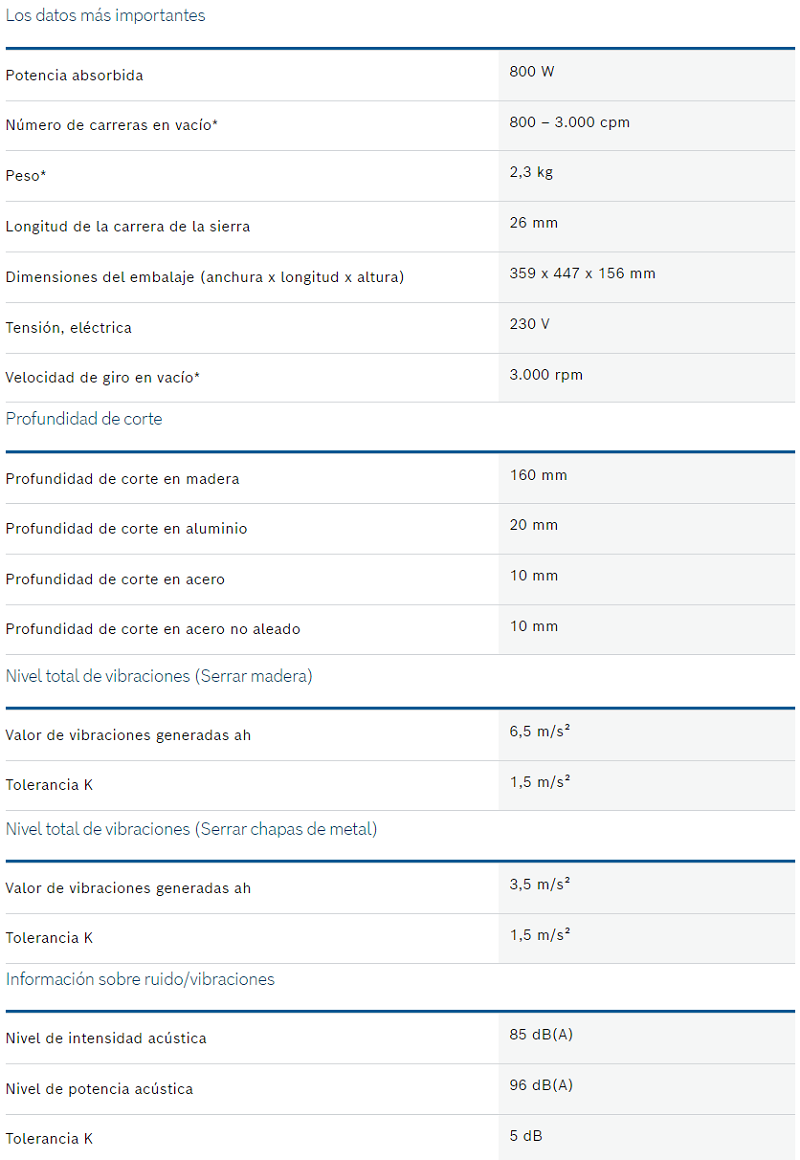Click 'Profundidad de corte en acero no aleado'
The width and height of the screenshot is (800, 1160).
(x=152, y=629)
